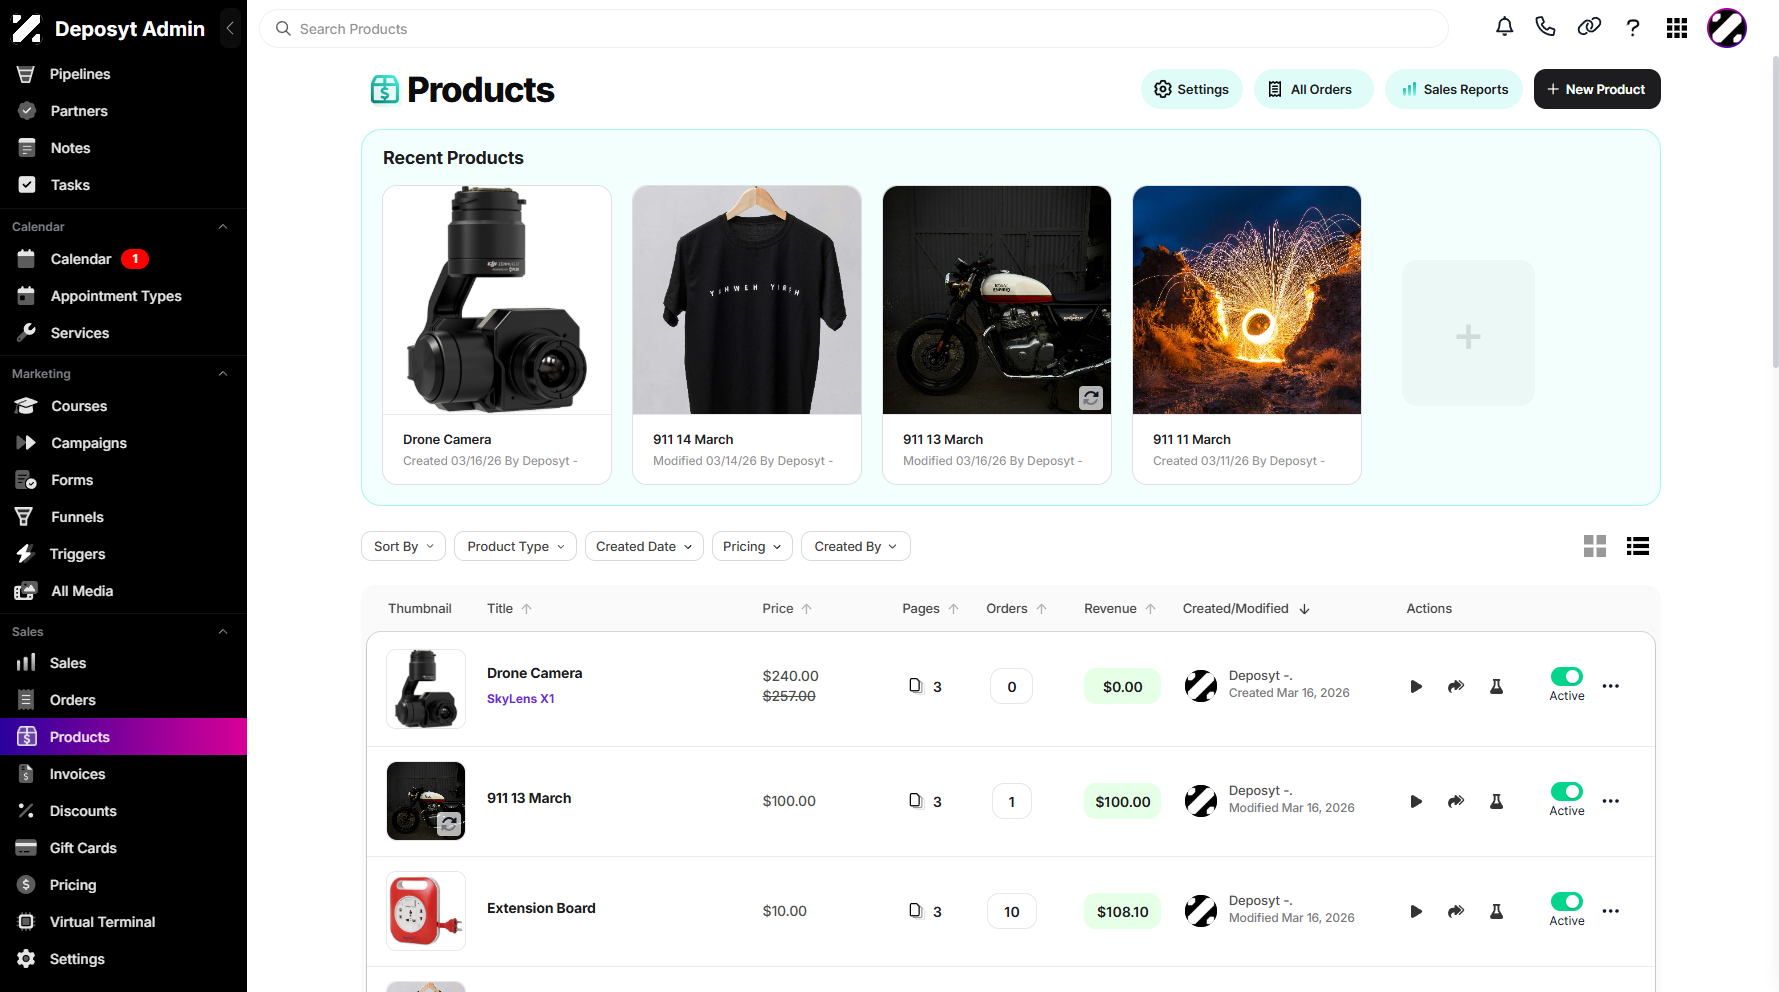The width and height of the screenshot is (1779, 992).
Task: Sort table by Title column
Action: 509,608
